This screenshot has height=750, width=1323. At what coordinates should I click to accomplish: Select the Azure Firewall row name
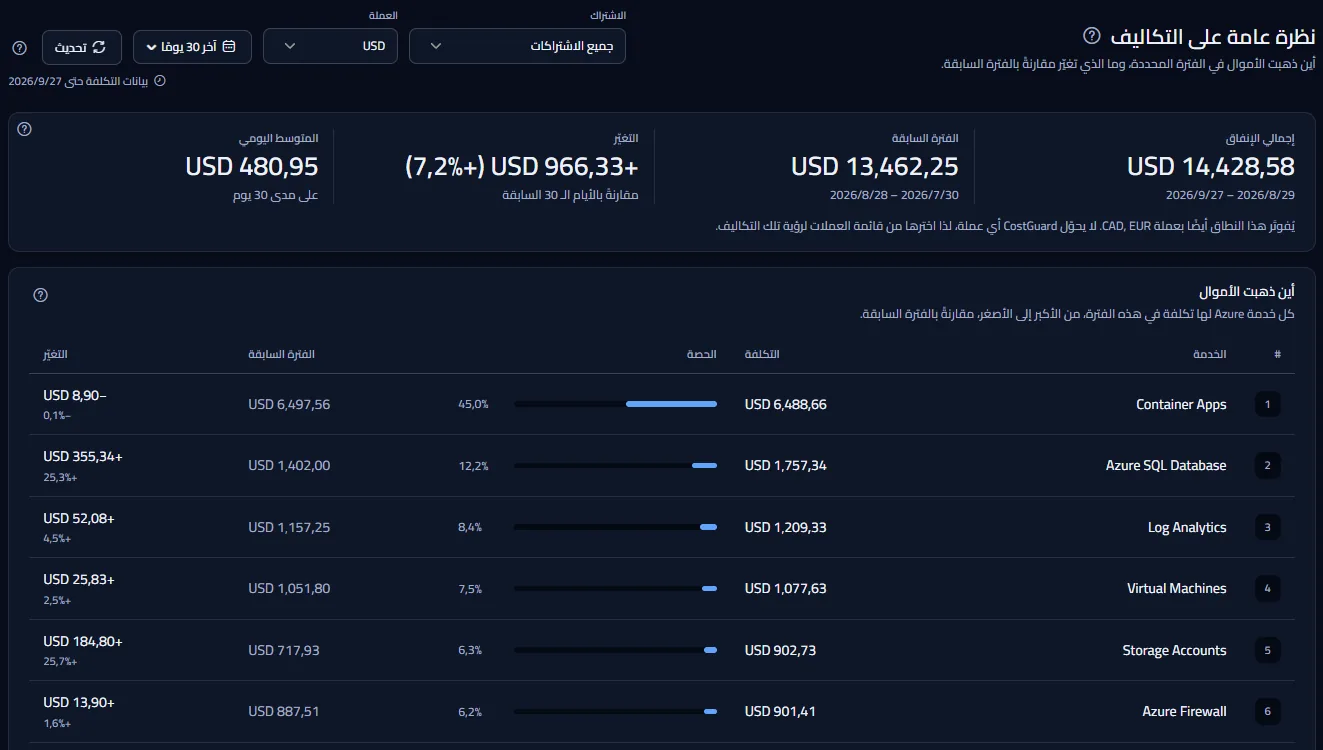[x=1184, y=712]
